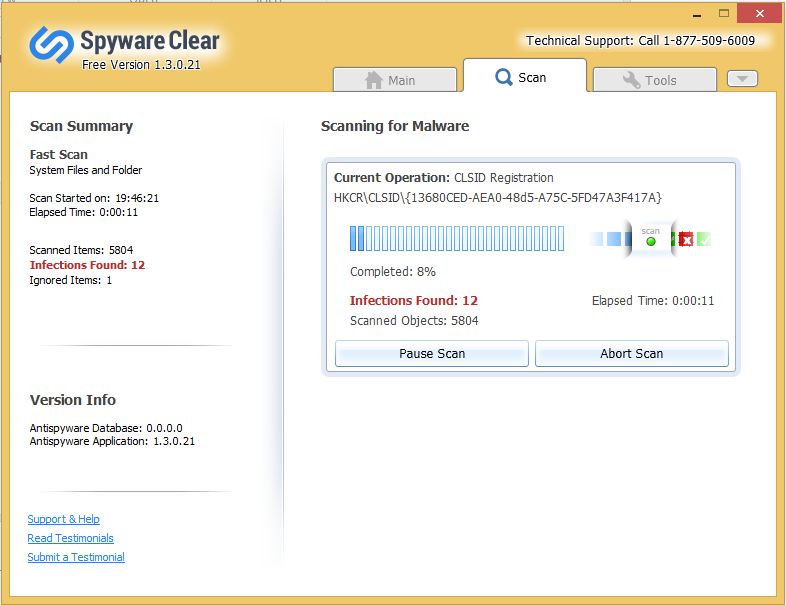Click Scanned Objects: 5804 text
The height and width of the screenshot is (605, 786).
(414, 321)
